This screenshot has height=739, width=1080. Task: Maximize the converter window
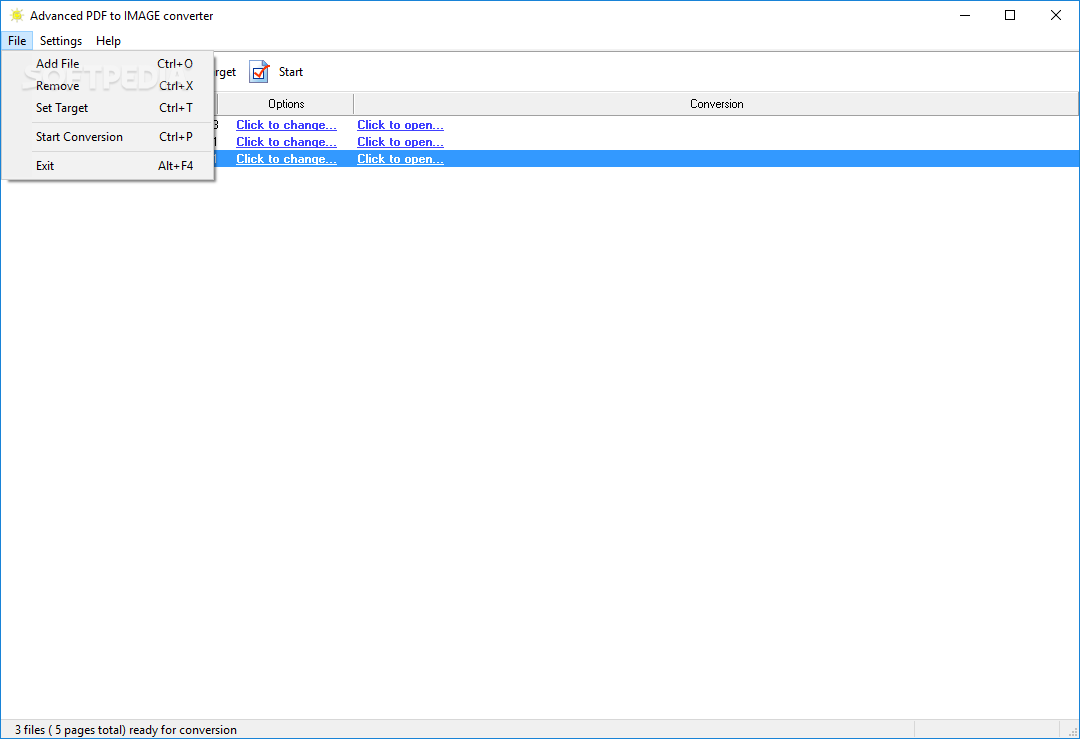tap(1010, 15)
